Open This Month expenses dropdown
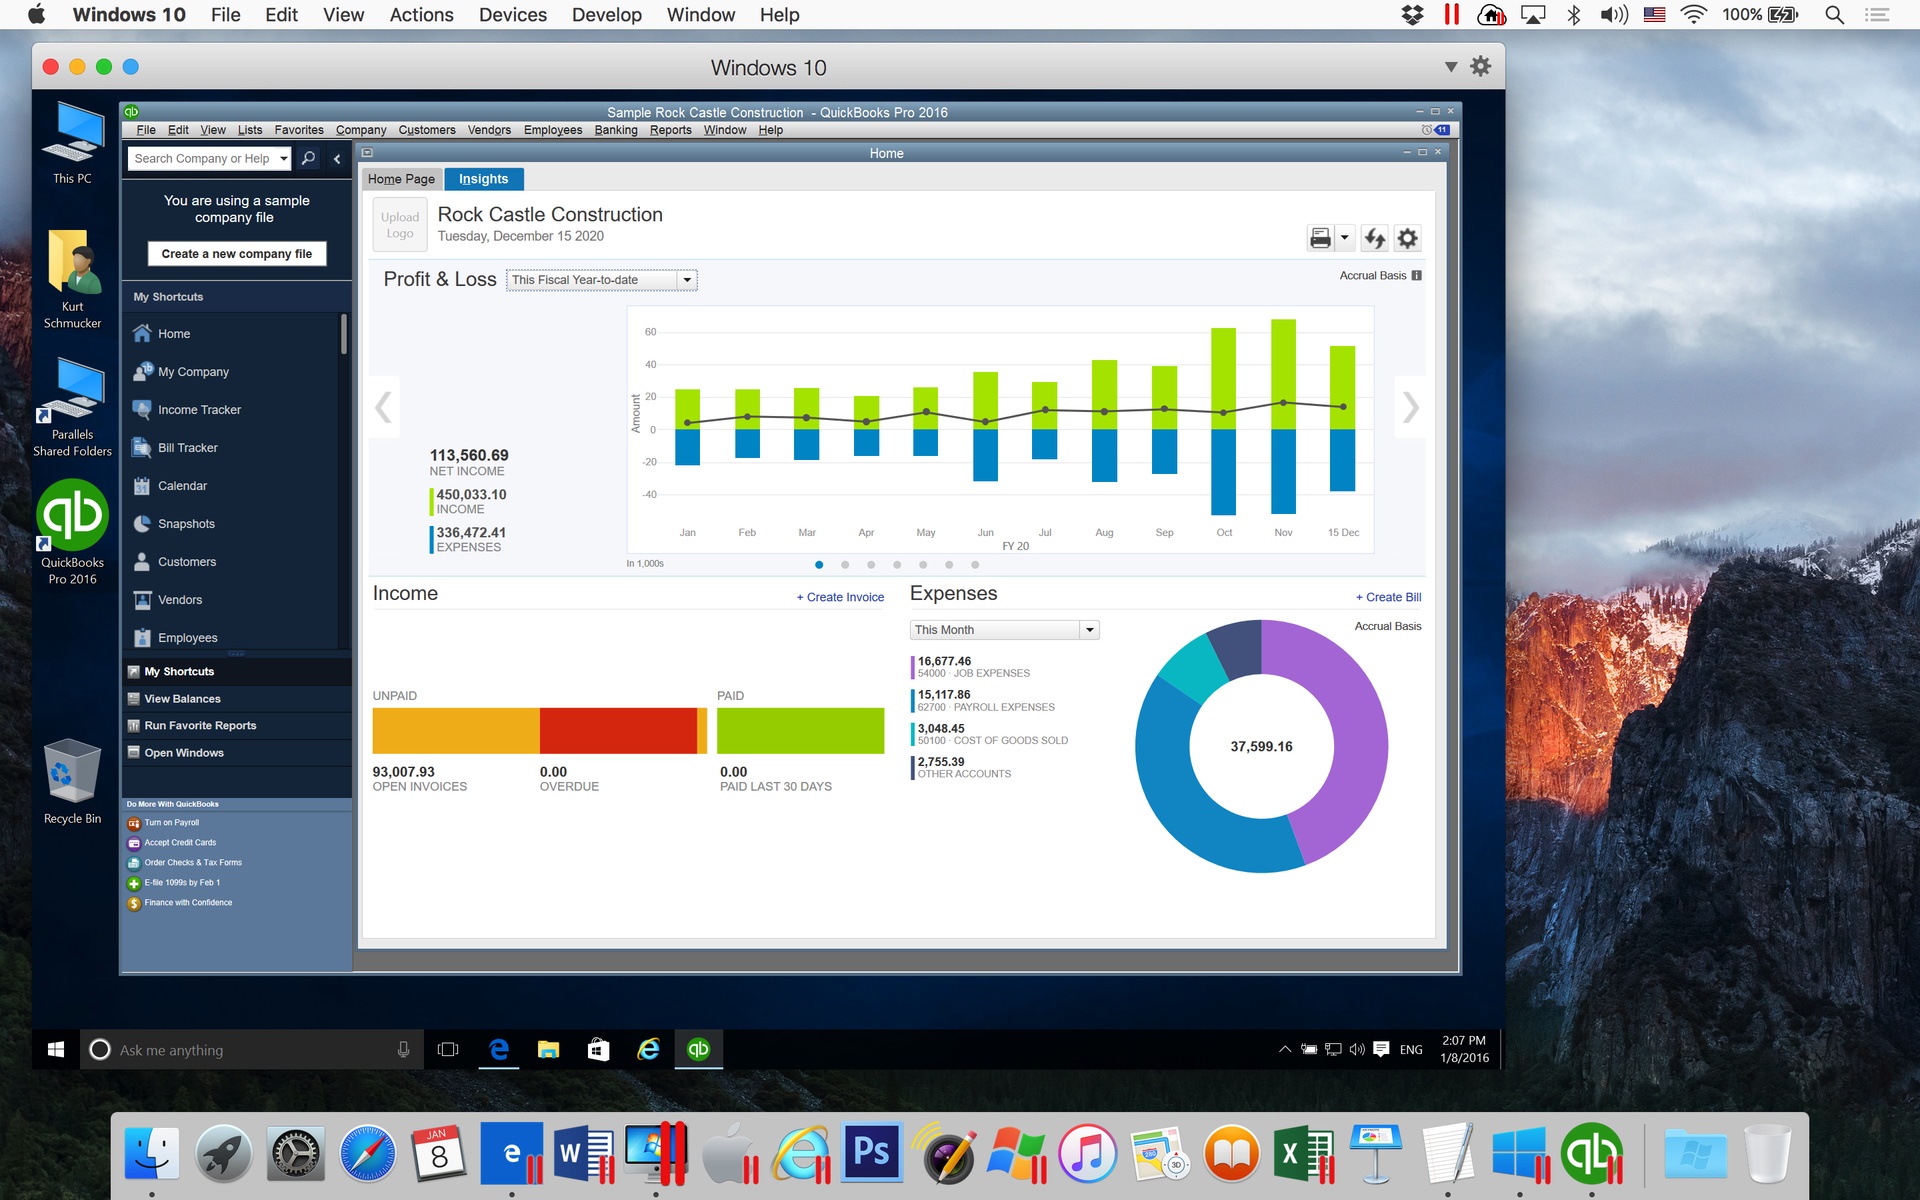The image size is (1920, 1200). 1004,630
